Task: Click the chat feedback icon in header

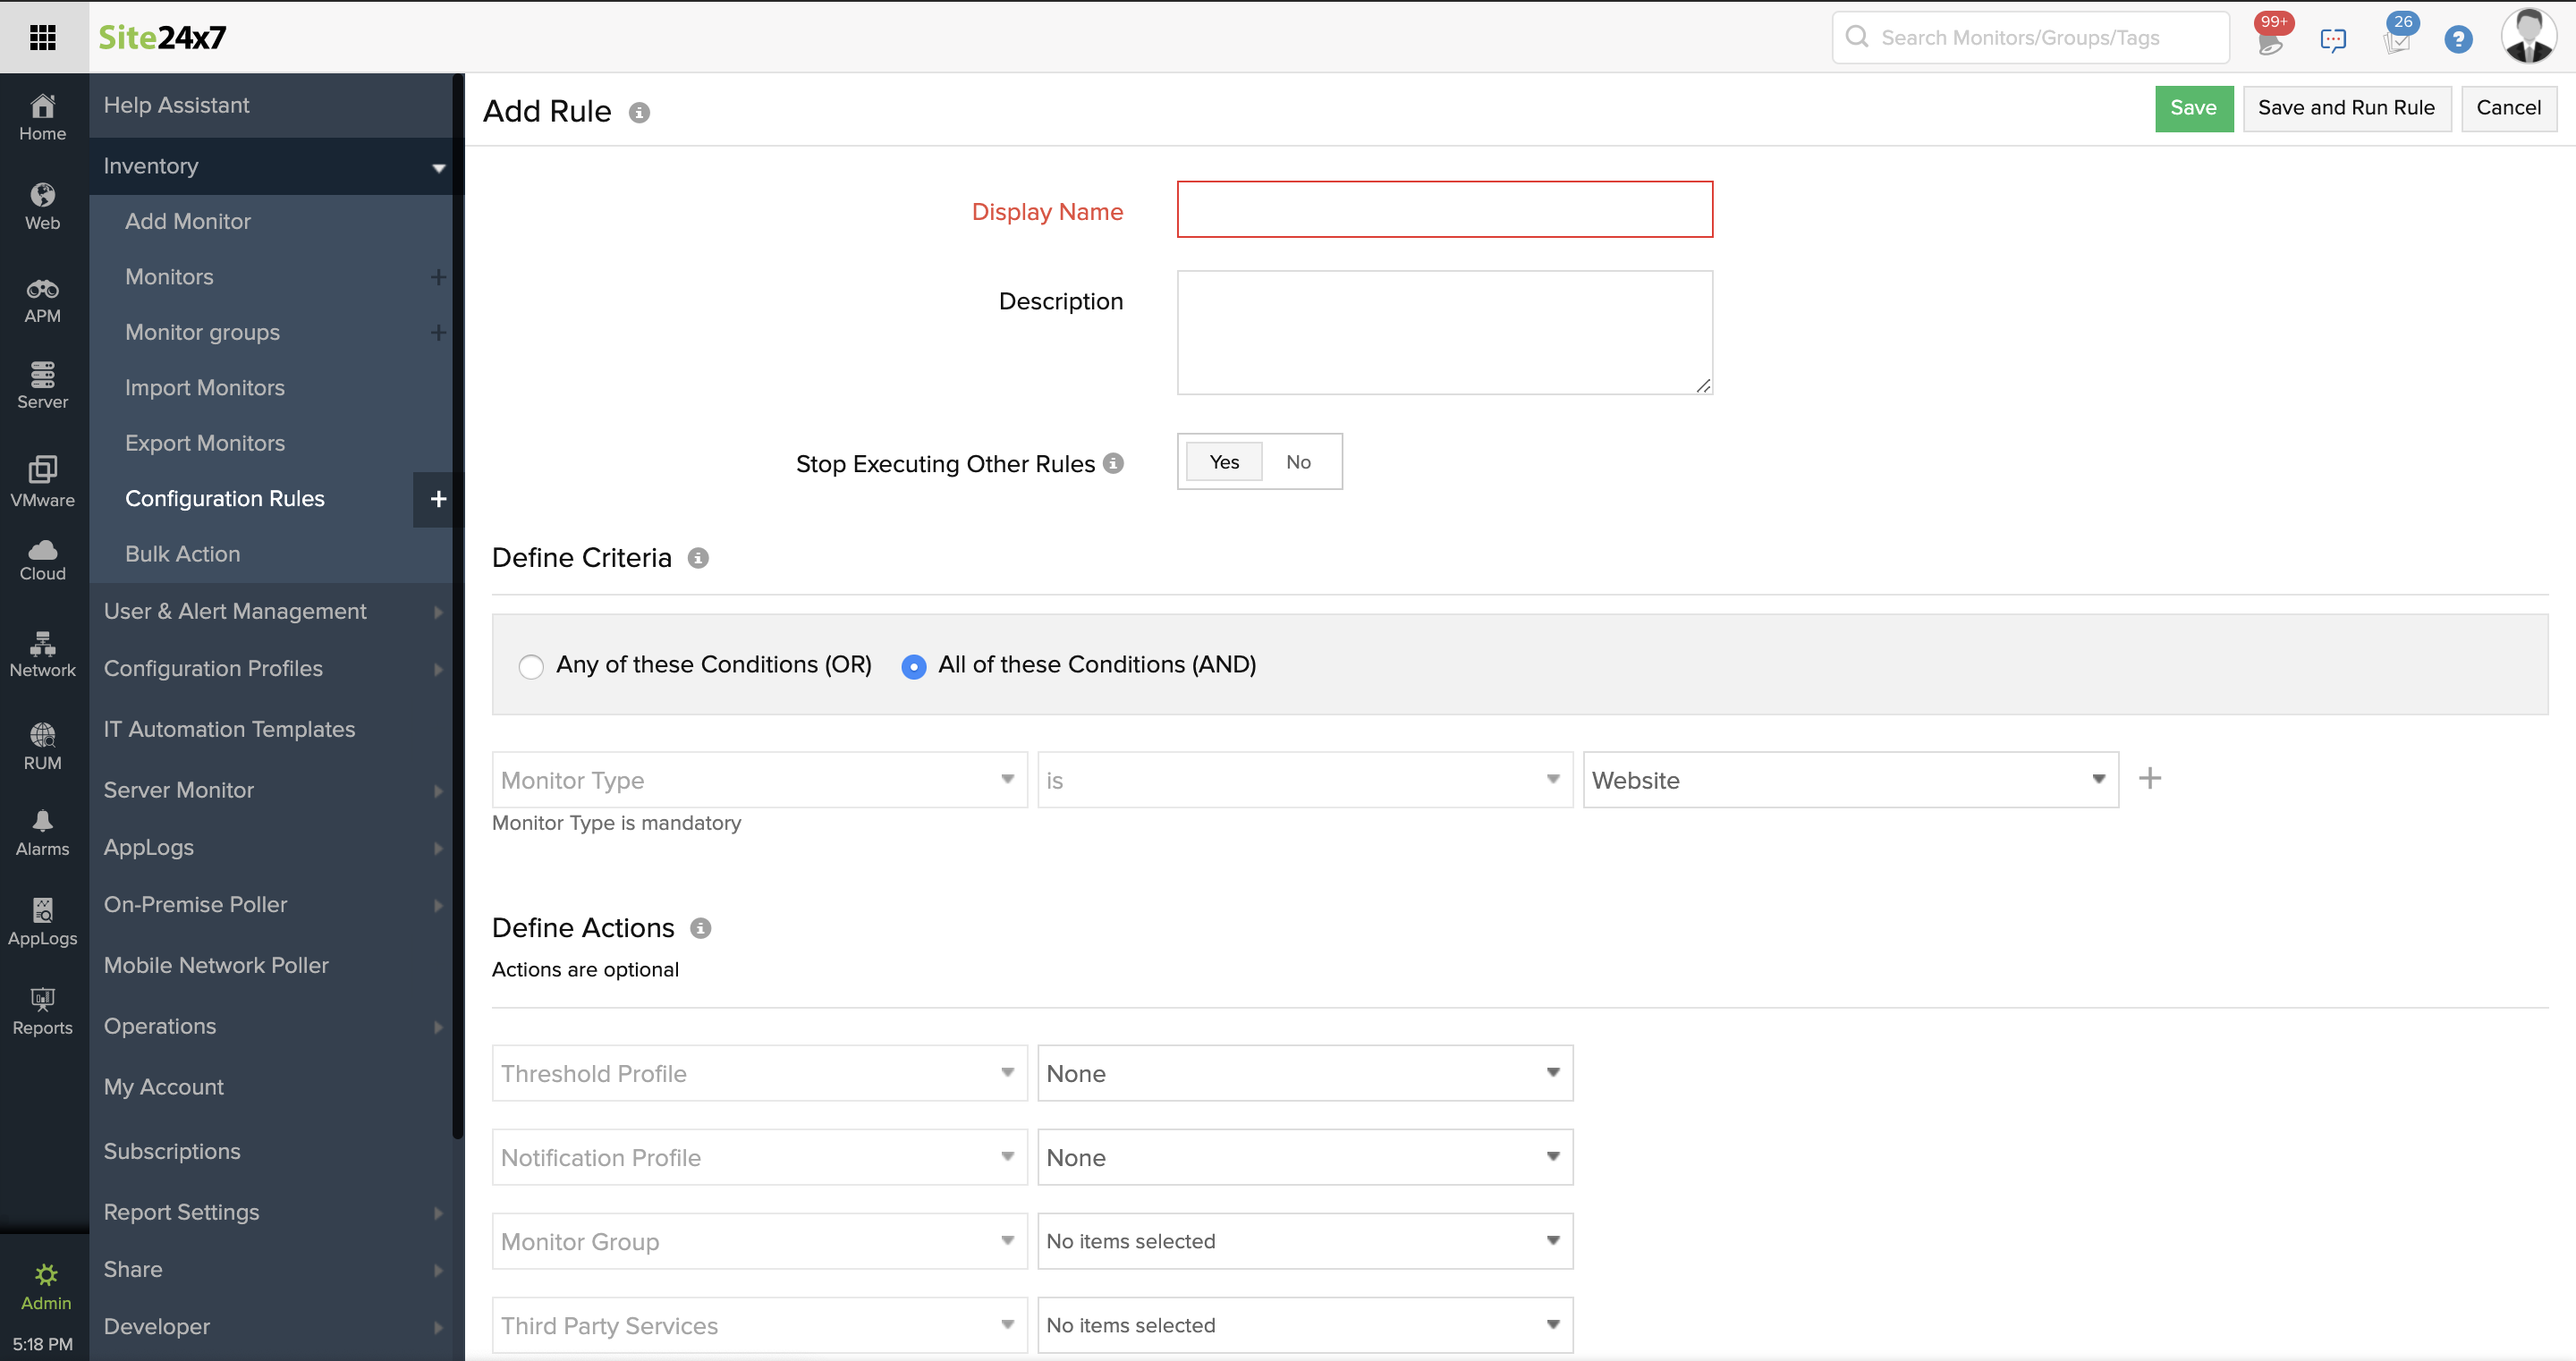Action: pos(2333,39)
